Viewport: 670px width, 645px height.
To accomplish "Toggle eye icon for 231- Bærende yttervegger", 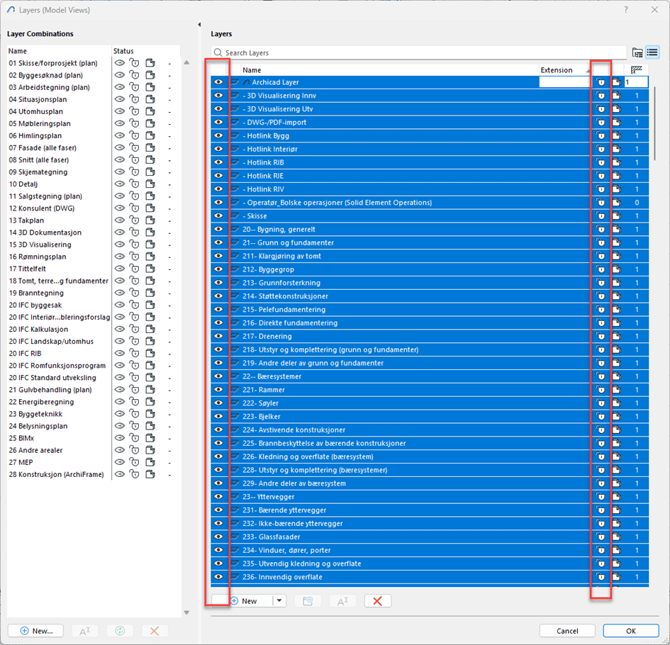I will pos(219,510).
